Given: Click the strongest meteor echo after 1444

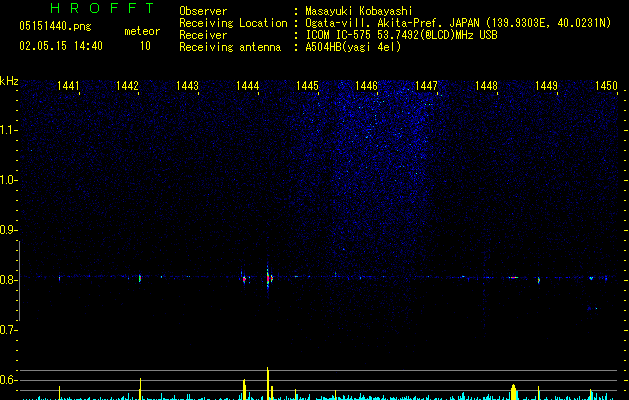Looking at the screenshot, I should pyautogui.click(x=268, y=278).
